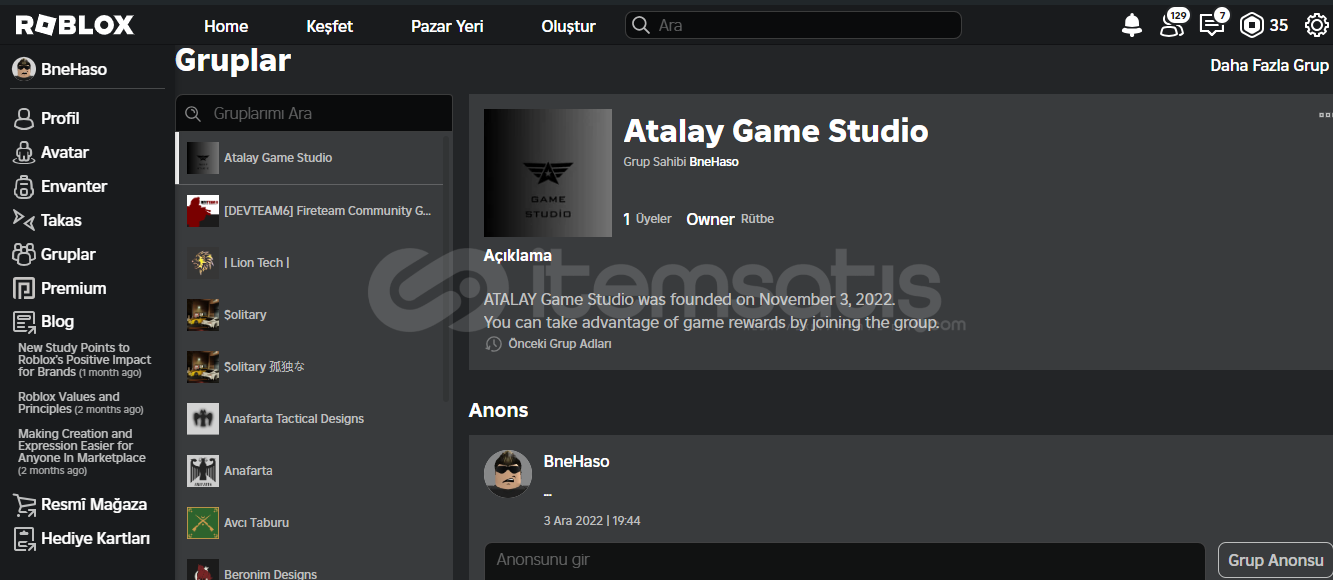Screen dimensions: 1333x580
Task: Click the Daha Fazla Grup link
Action: coord(1269,65)
